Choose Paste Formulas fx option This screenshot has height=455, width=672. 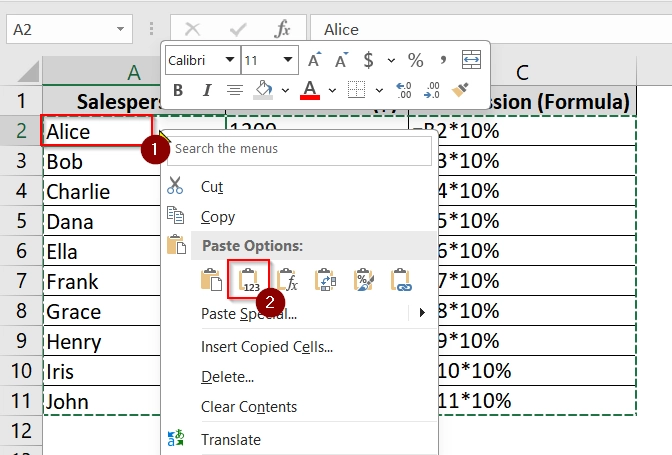(x=287, y=280)
